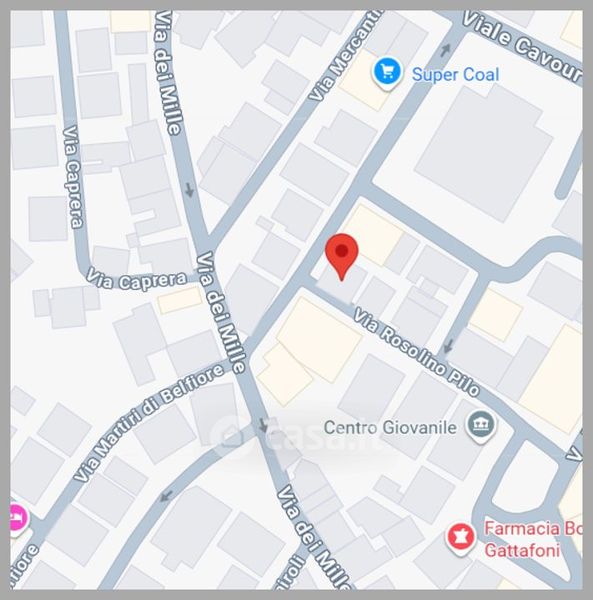Click the Farmacia Gattafoni pharmacy icon
Viewport: 593px width, 600px height.
(460, 538)
